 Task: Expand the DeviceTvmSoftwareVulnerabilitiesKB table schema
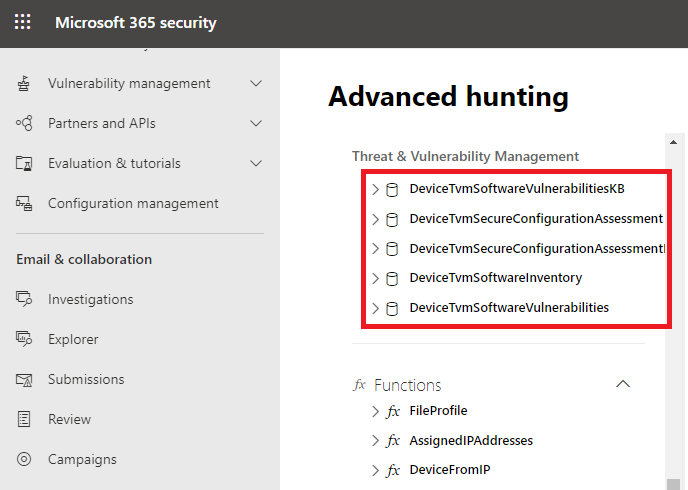[375, 189]
